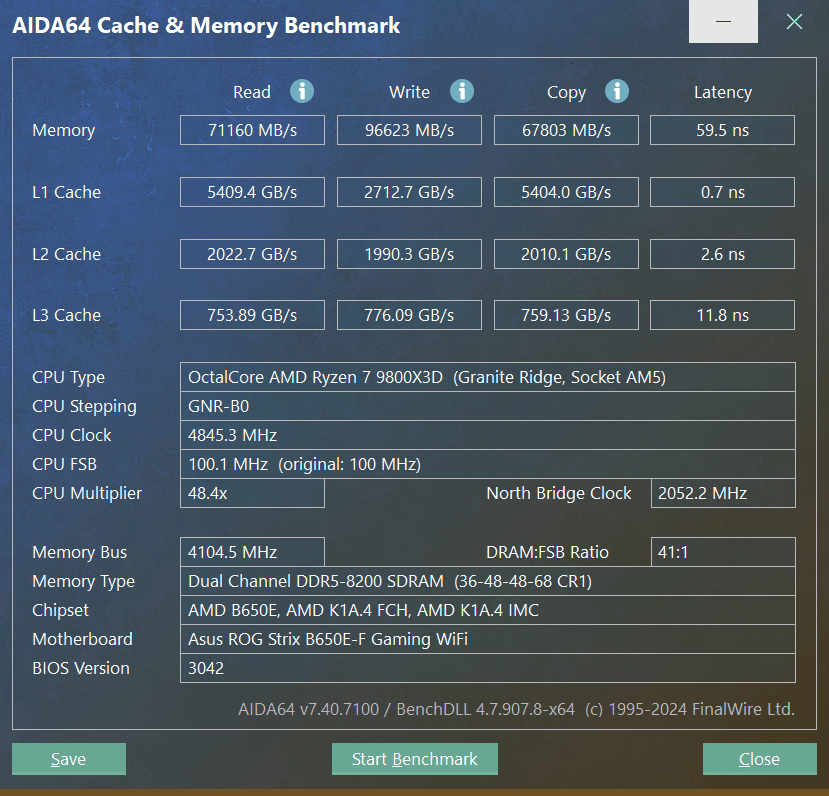This screenshot has width=829, height=796.
Task: Click the L1 Cache copy 5404.0 GB/s
Action: pyautogui.click(x=566, y=192)
